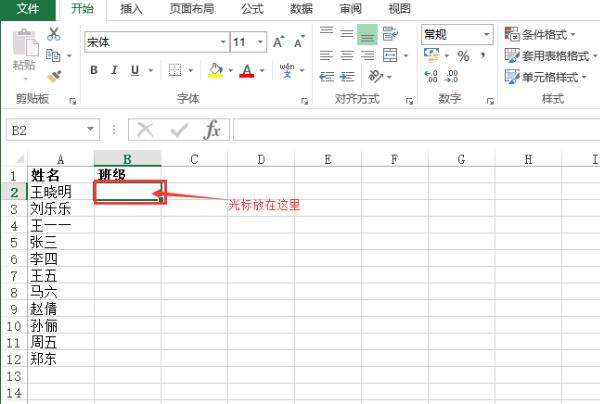Click the Wrap Text icon

[x=390, y=34]
